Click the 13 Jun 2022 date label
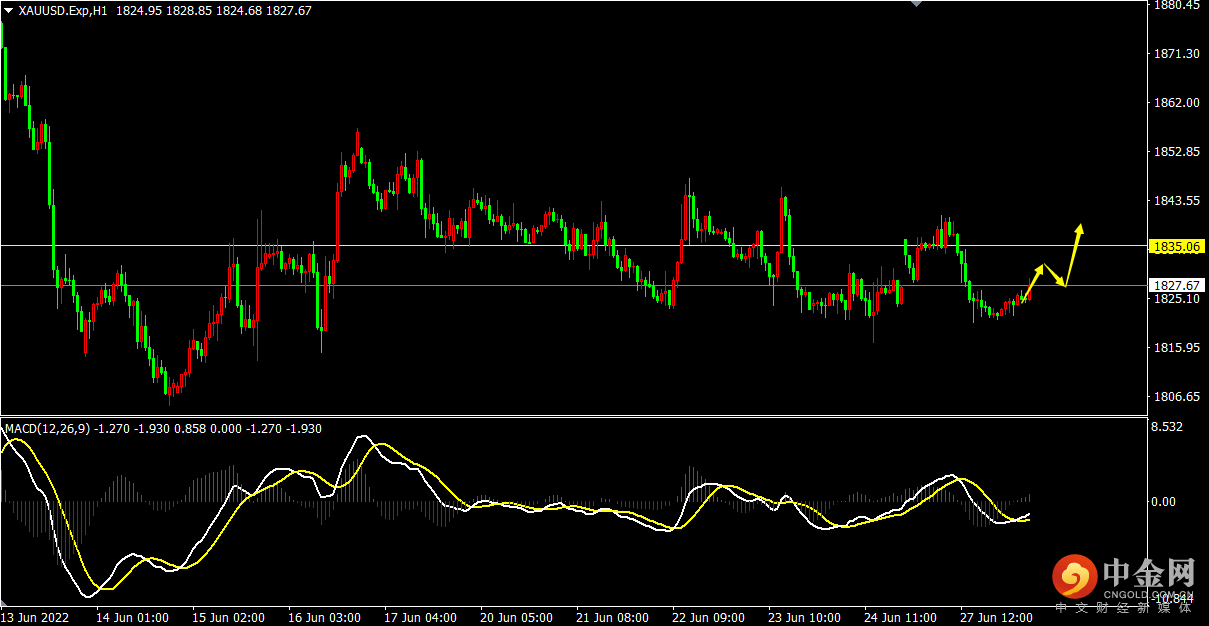 pyautogui.click(x=37, y=618)
